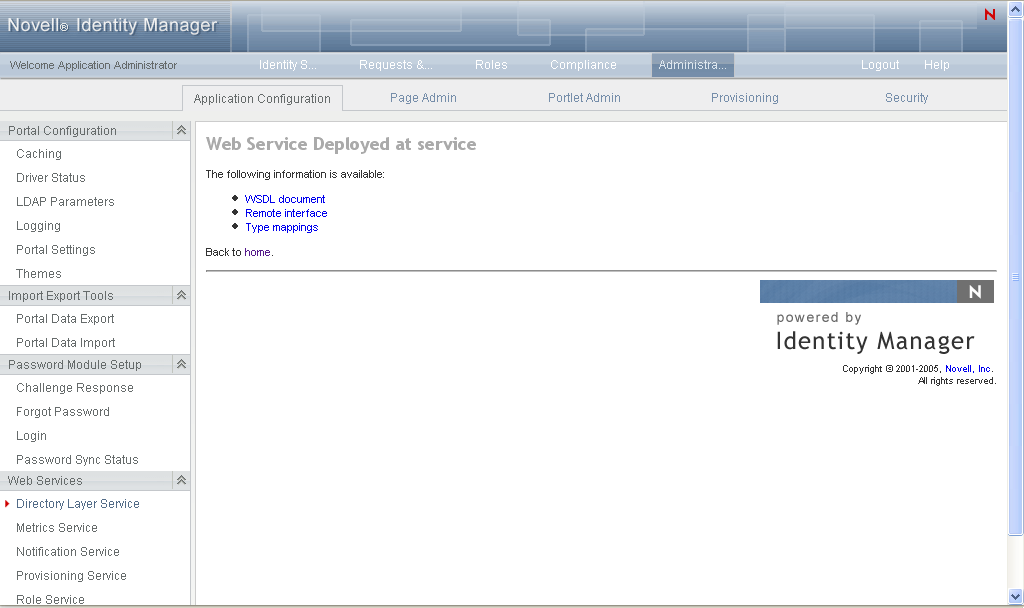
Task: Open the WSDL document link
Action: pos(285,199)
